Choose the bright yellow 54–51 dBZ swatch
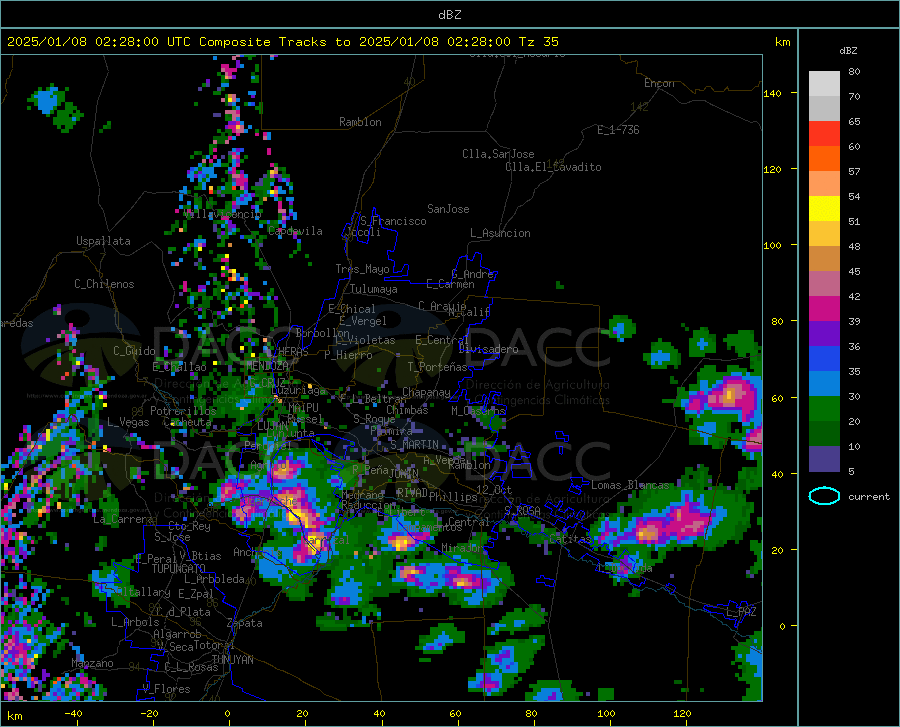The image size is (900, 727). [x=824, y=209]
